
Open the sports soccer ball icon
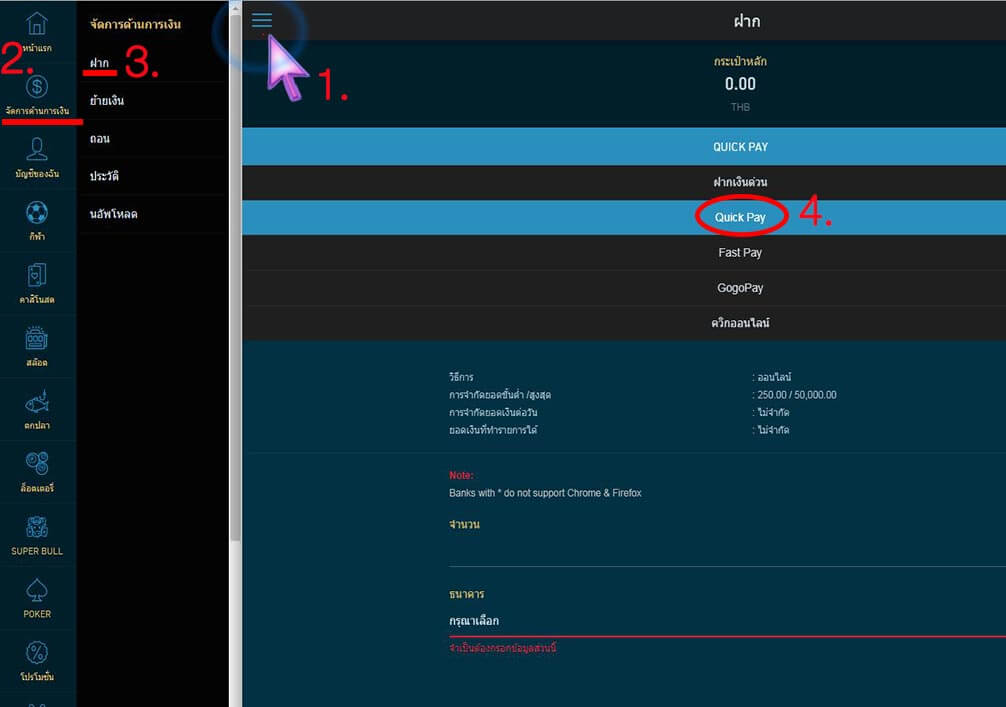(37, 212)
